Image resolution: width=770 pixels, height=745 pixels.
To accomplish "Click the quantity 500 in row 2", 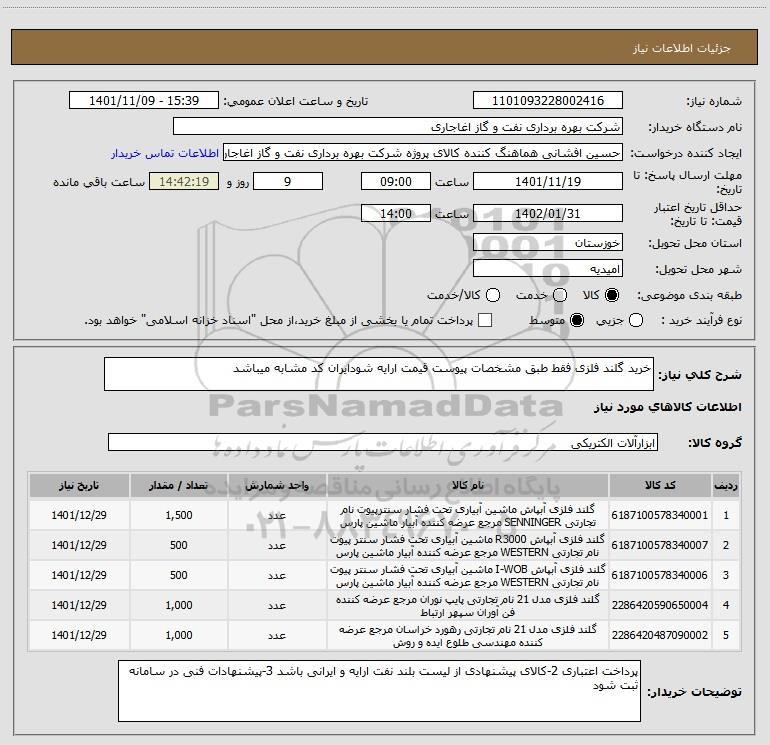I will pyautogui.click(x=179, y=545).
